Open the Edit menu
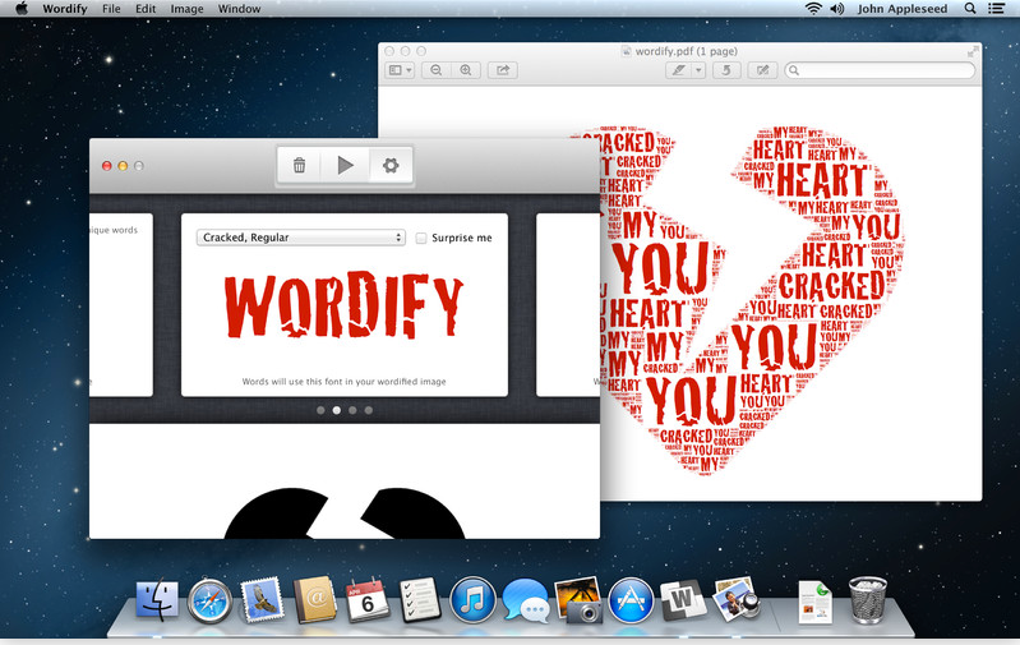The image size is (1020, 645). pyautogui.click(x=145, y=8)
